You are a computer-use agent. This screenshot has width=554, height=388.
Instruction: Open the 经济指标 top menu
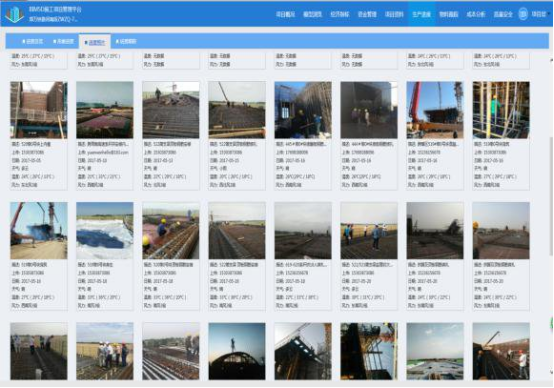340,14
